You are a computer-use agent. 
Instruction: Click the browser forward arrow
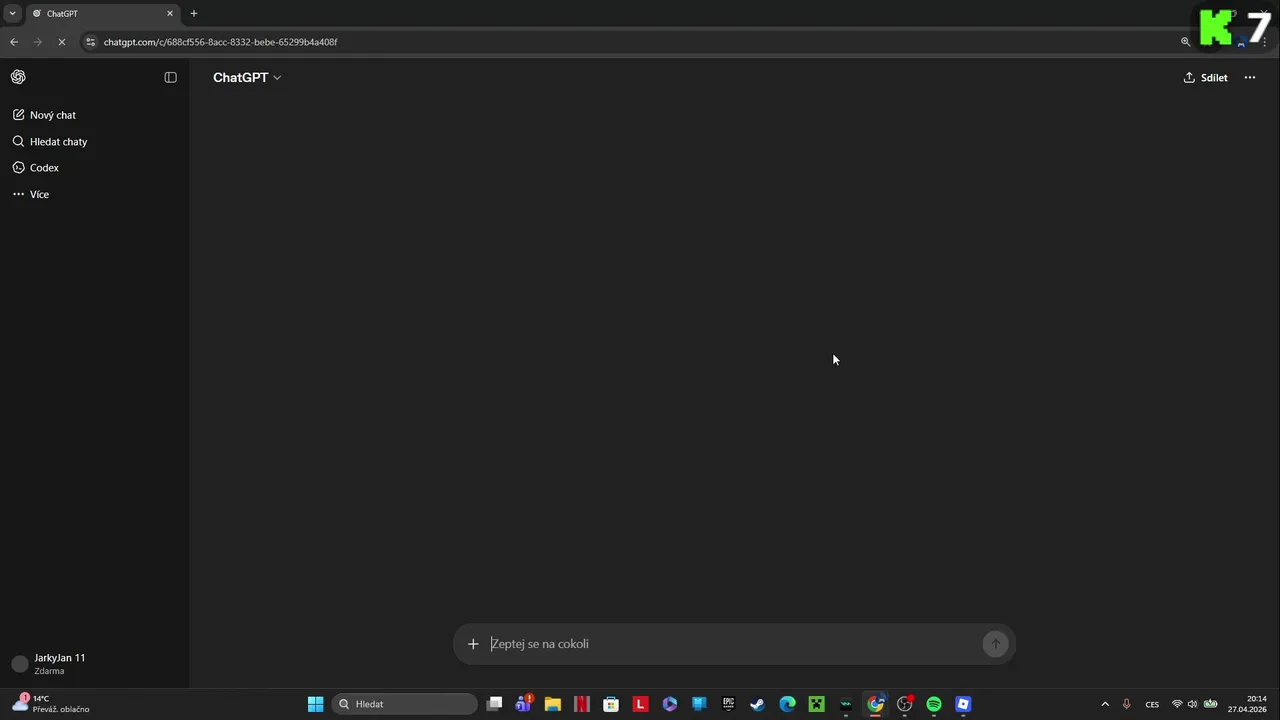tap(38, 42)
